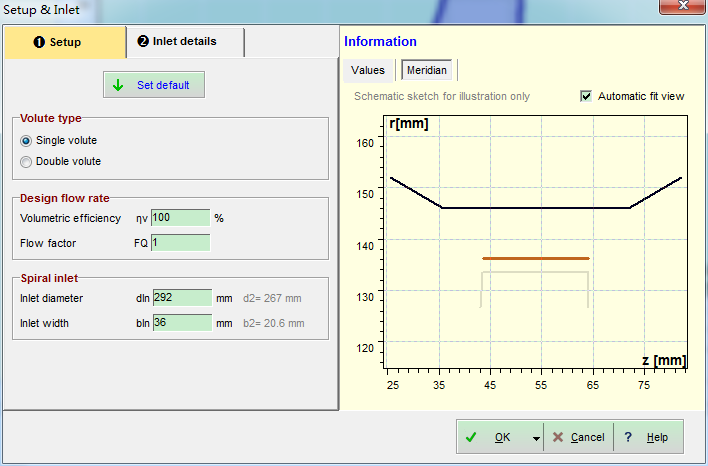
Task: Click the 'd2= 267 mm' hint text
Action: (272, 298)
